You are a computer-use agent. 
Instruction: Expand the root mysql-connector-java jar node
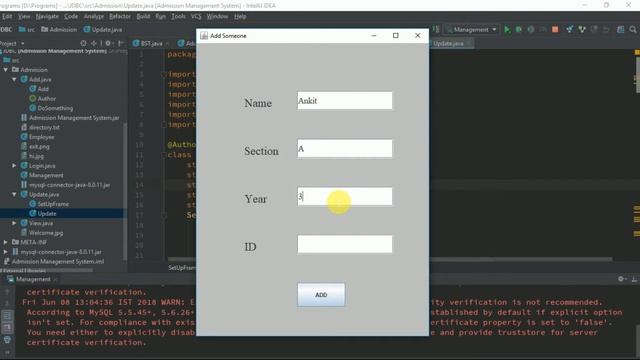(6, 252)
